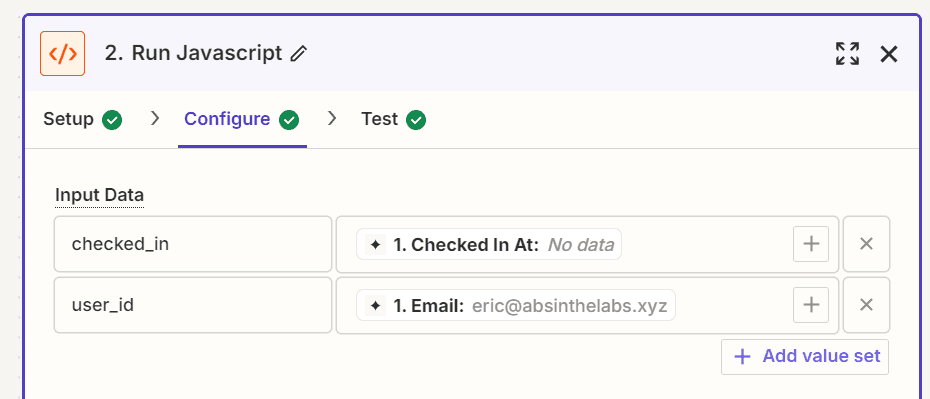Switch to the Test tab
930x399 pixels.
pos(393,119)
